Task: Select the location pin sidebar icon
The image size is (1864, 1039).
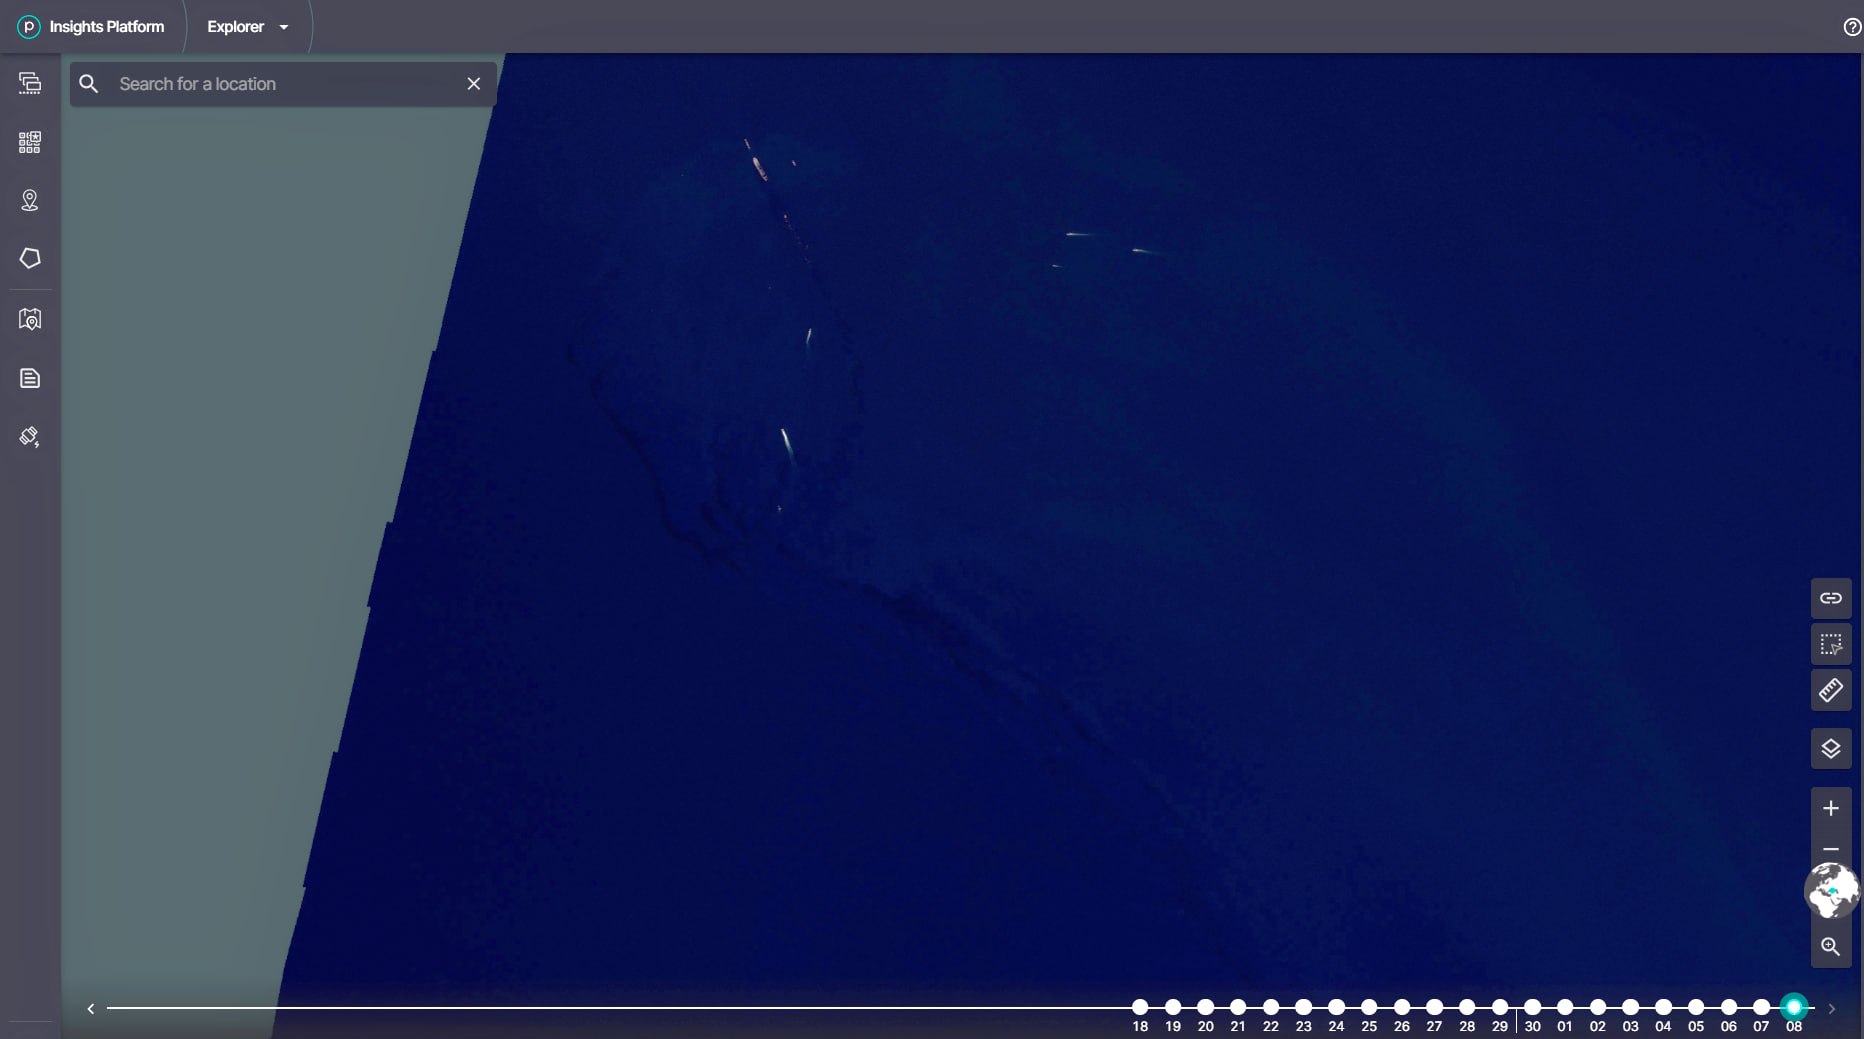Action: pyautogui.click(x=30, y=200)
